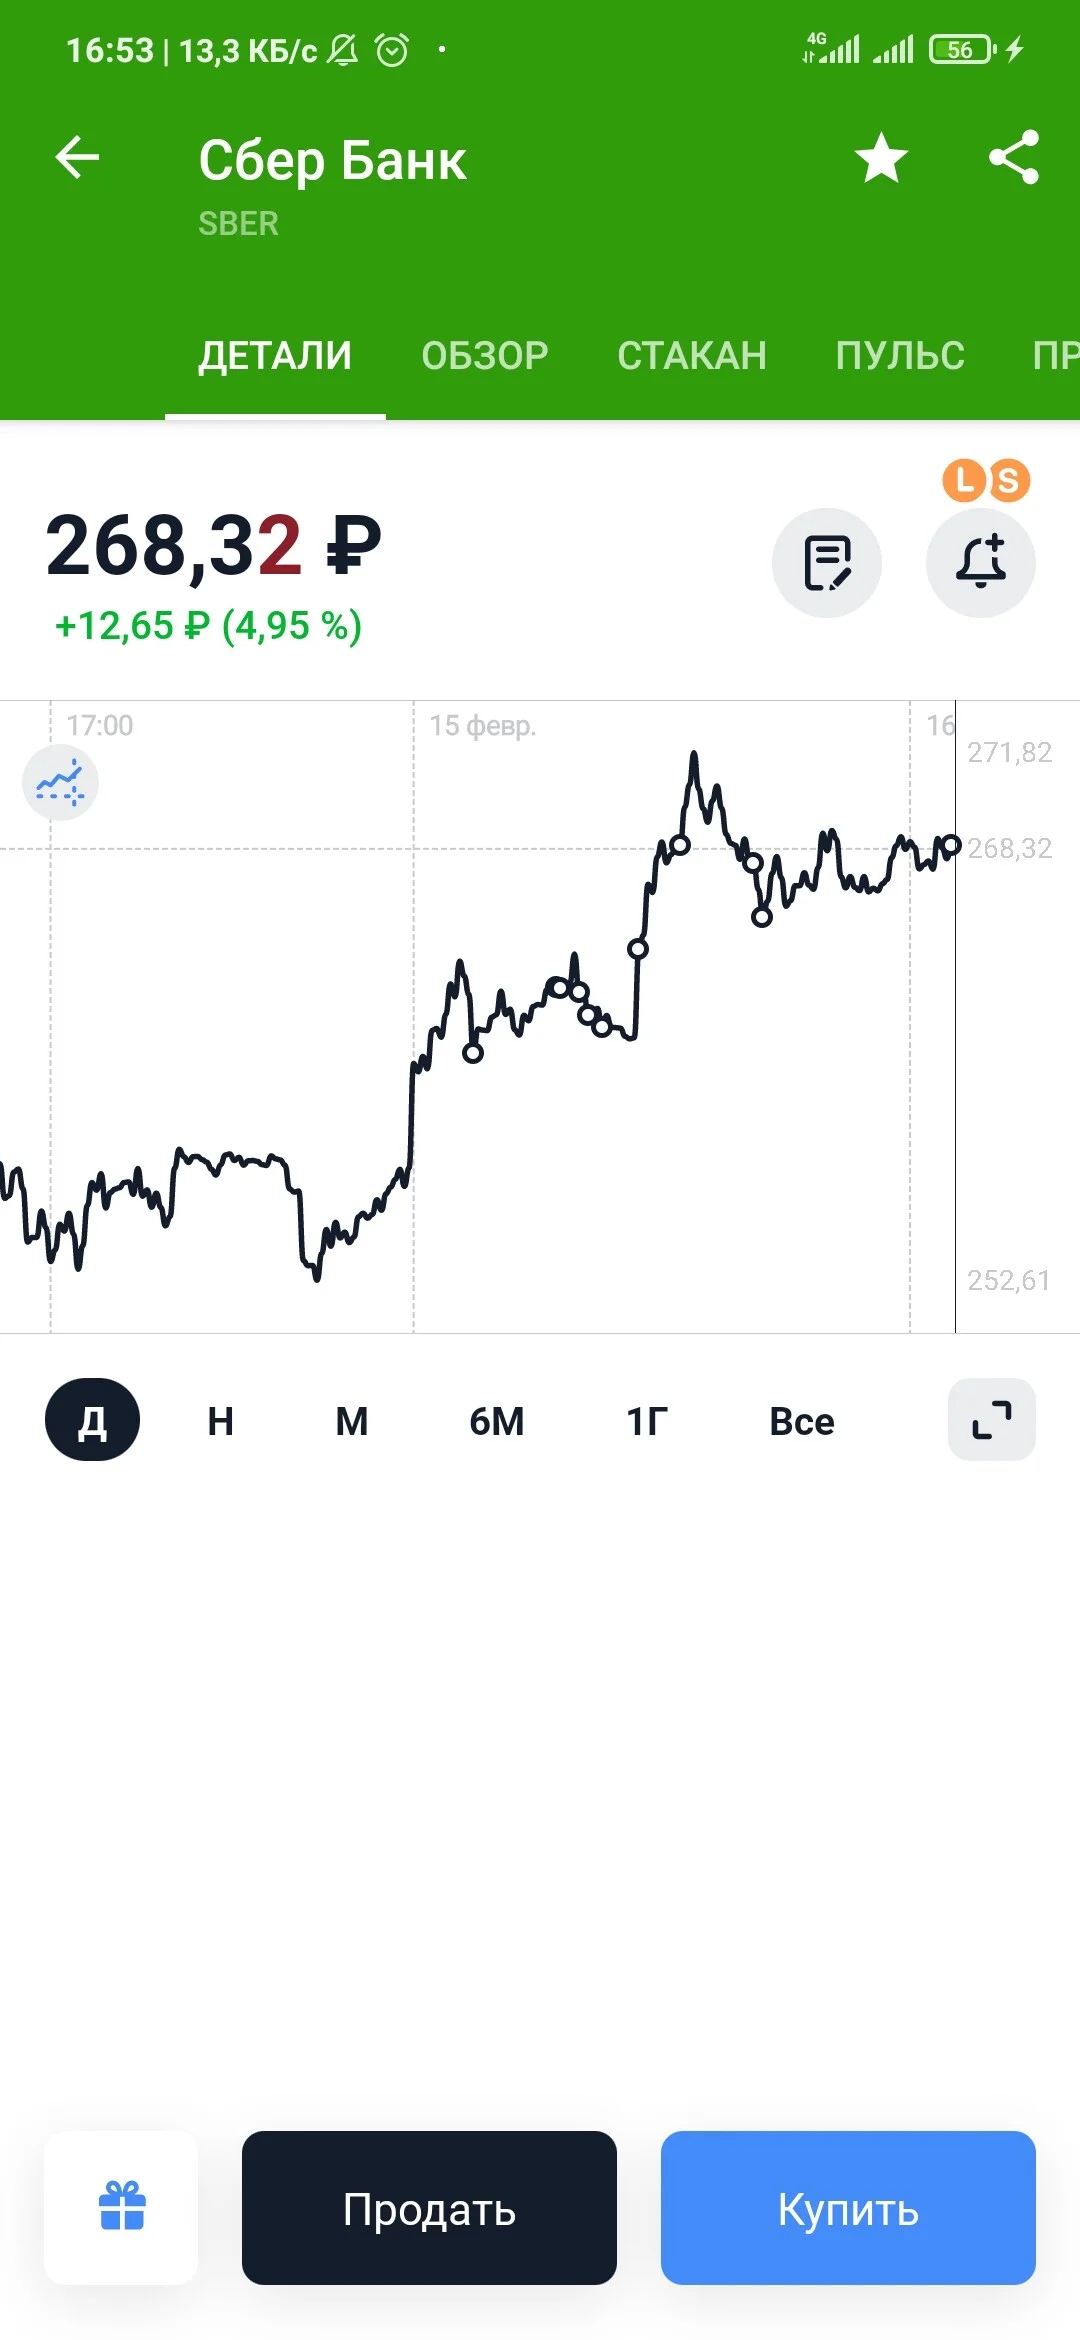Viewport: 1080px width, 2340px height.
Task: Switch to the СТАКАН tab
Action: 692,356
